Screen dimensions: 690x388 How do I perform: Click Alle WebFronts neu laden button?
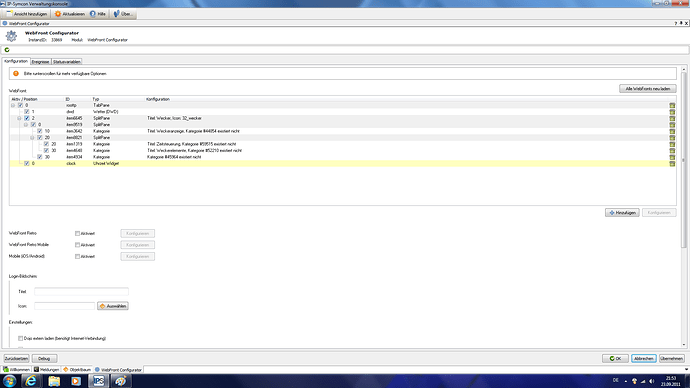click(x=648, y=89)
